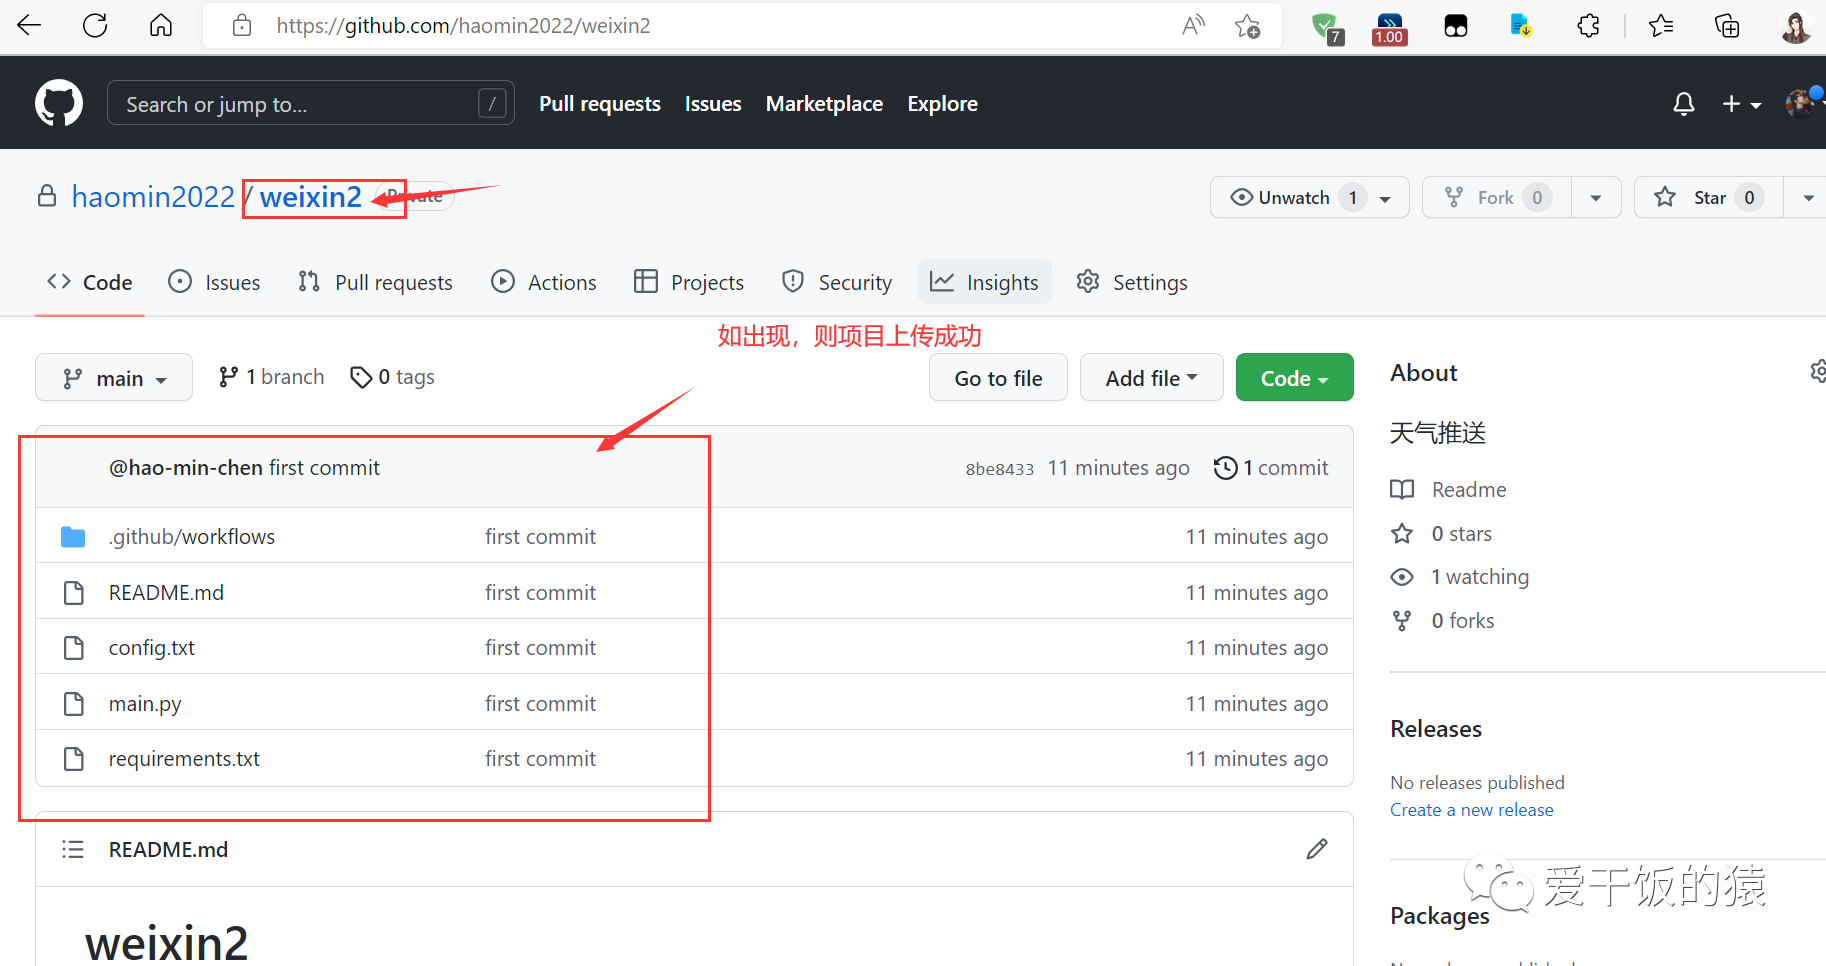The width and height of the screenshot is (1826, 966).
Task: Switch to the Actions tab
Action: (x=543, y=283)
